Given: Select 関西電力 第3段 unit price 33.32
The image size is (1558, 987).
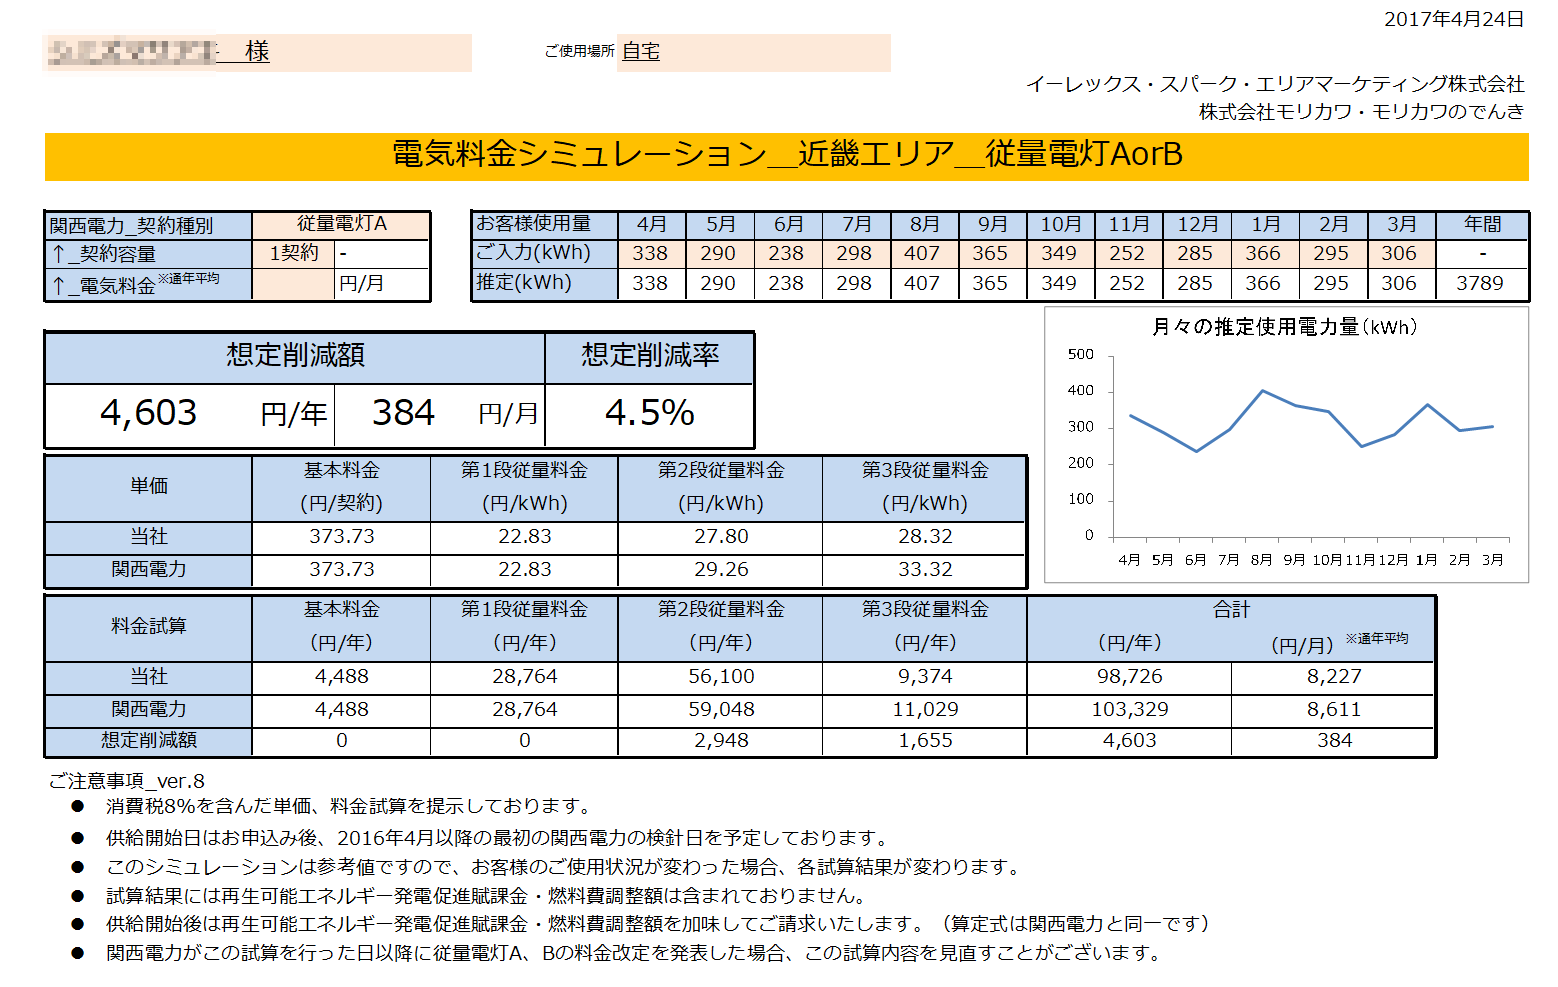Looking at the screenshot, I should click(x=925, y=570).
